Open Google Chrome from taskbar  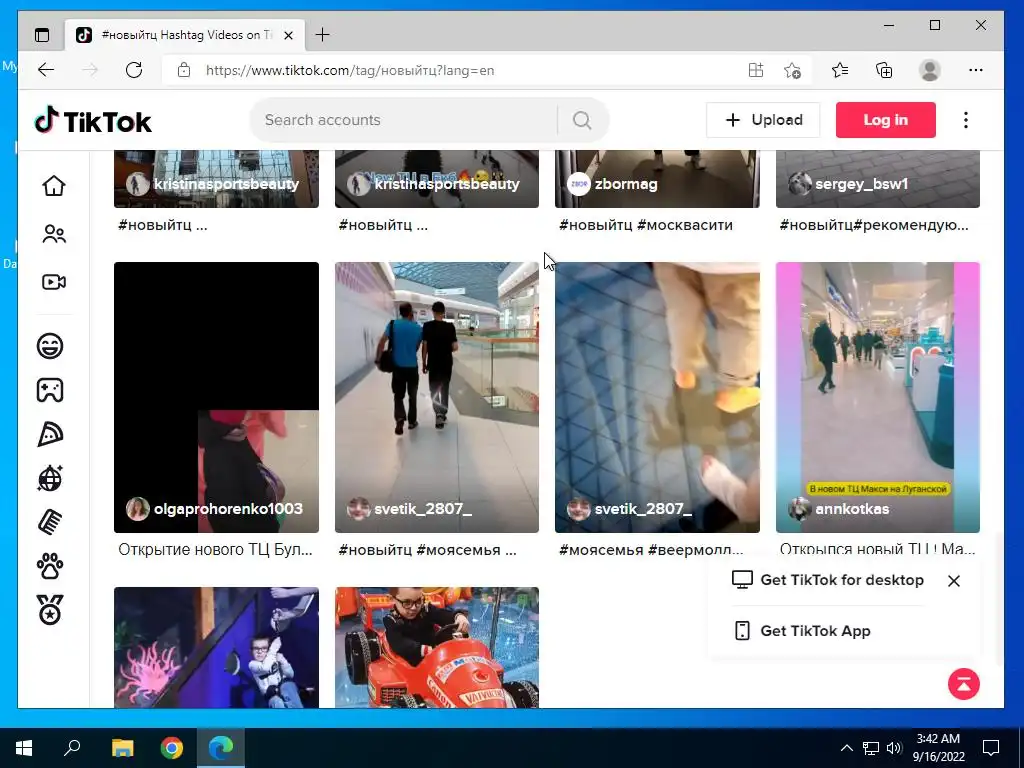[x=172, y=748]
